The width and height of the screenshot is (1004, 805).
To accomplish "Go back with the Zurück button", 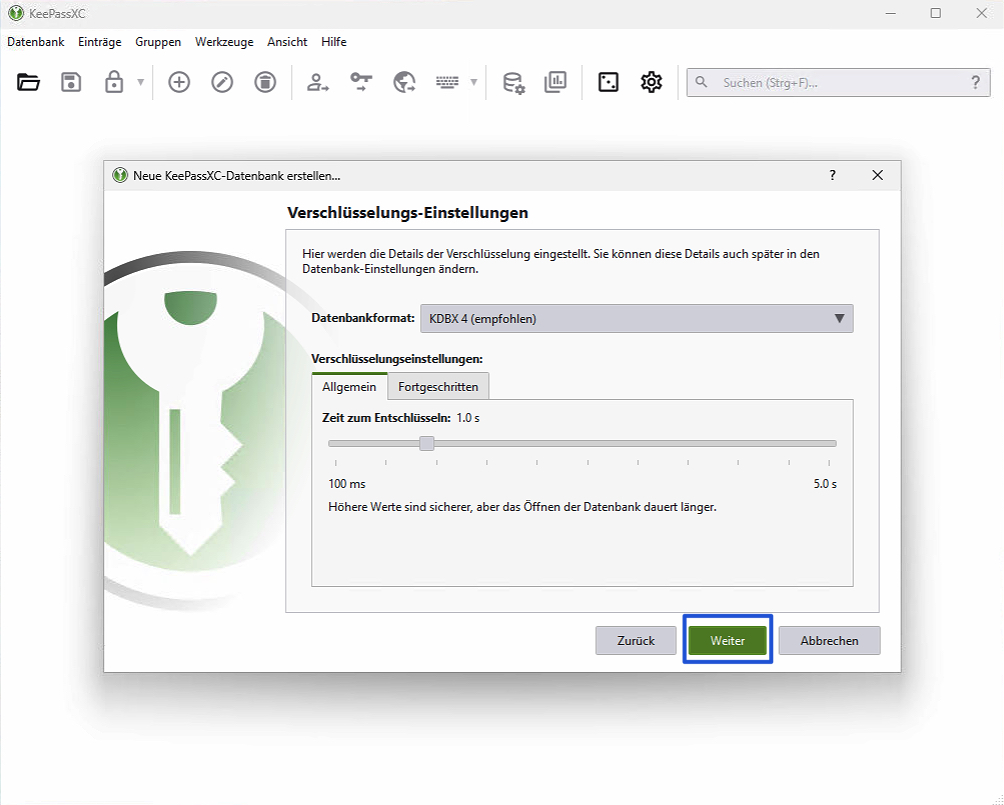I will click(636, 641).
